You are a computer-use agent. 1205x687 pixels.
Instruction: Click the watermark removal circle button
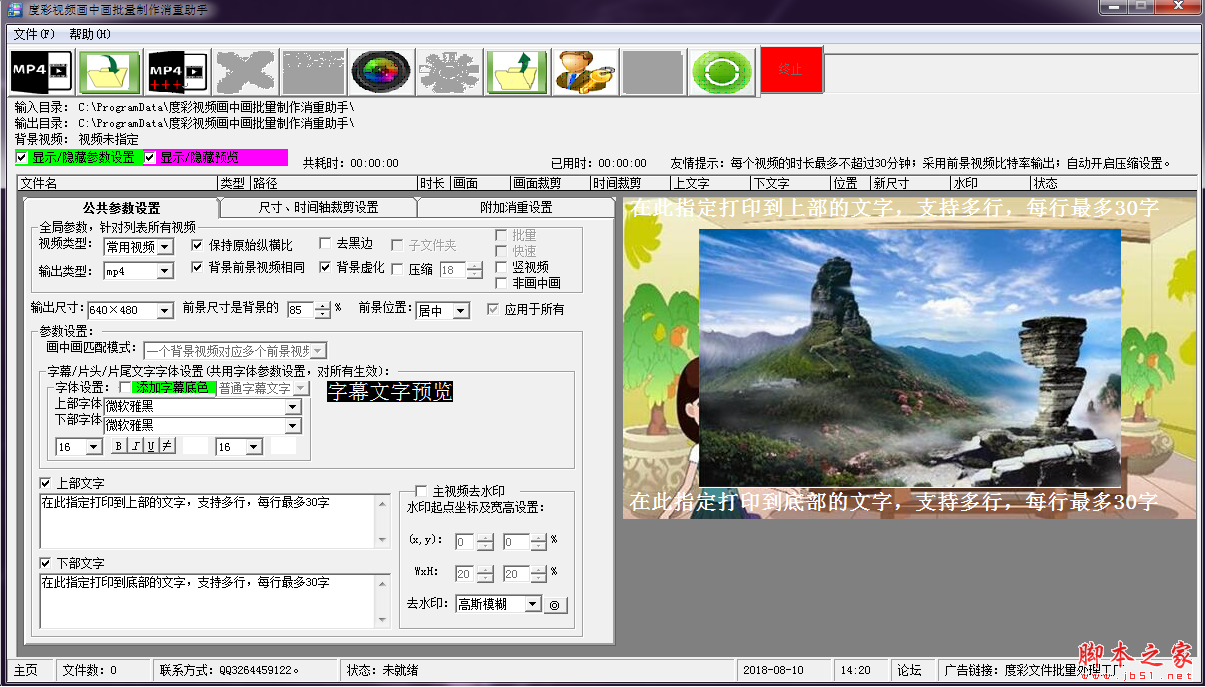[x=557, y=604]
